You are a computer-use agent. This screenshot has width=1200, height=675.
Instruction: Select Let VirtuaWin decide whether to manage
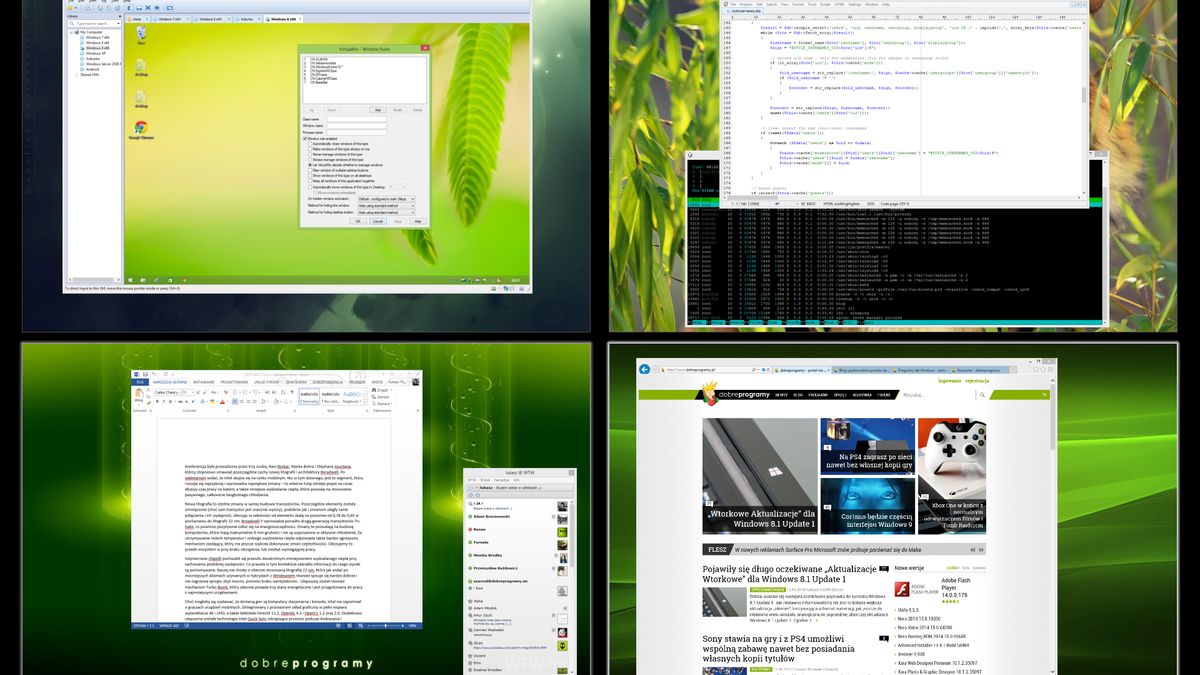coord(310,165)
